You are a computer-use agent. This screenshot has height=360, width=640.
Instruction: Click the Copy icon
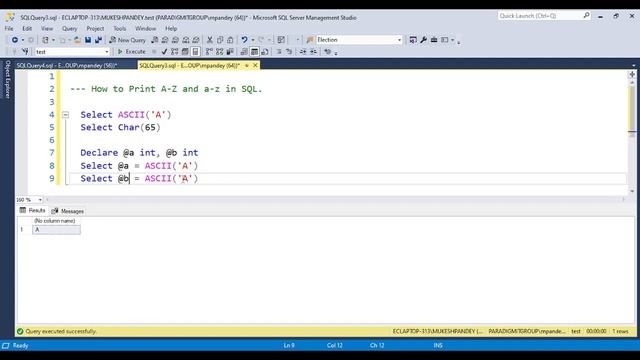tap(220, 40)
